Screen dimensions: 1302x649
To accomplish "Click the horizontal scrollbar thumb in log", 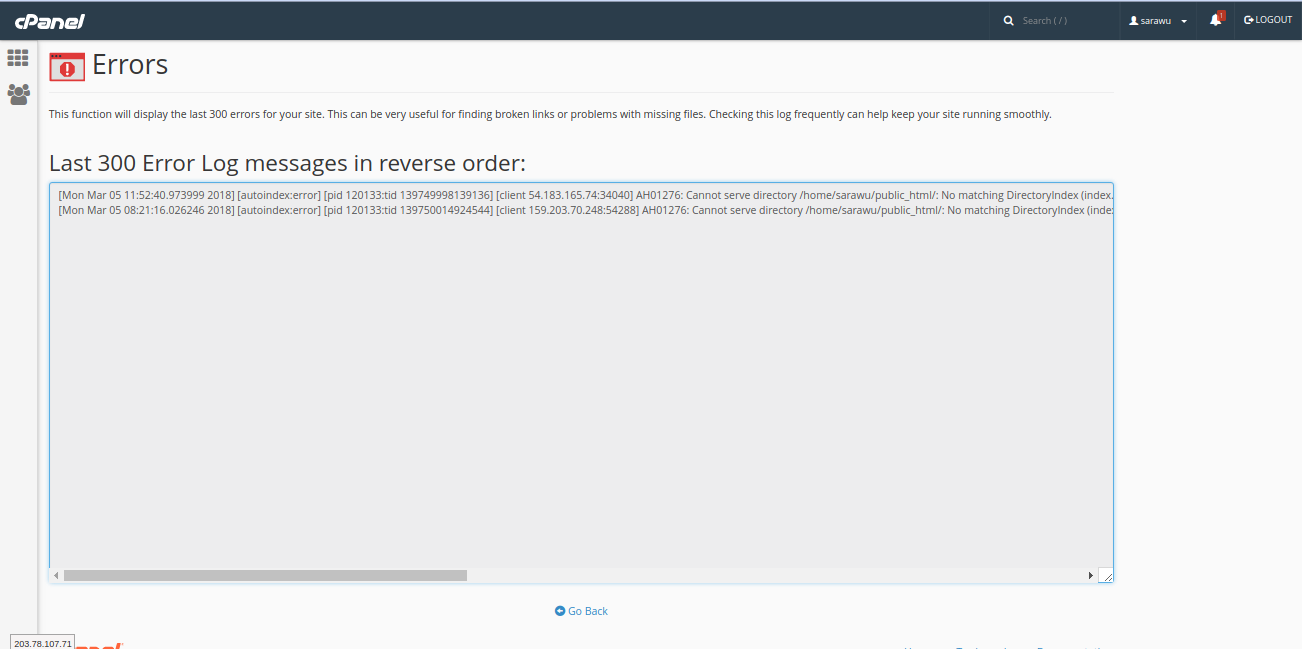I will (265, 576).
